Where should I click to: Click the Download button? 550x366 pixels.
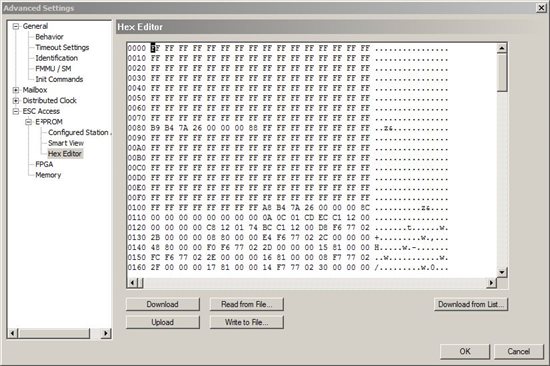point(162,304)
